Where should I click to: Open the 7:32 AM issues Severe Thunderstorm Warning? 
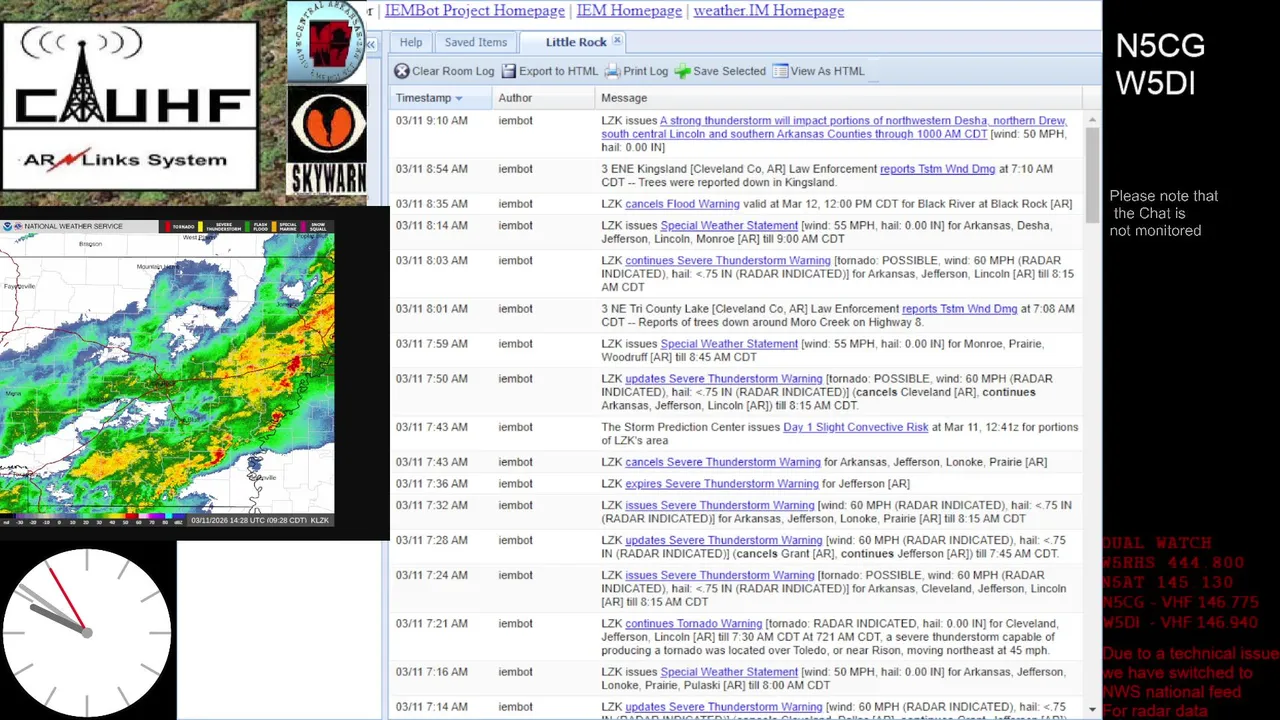pos(720,506)
